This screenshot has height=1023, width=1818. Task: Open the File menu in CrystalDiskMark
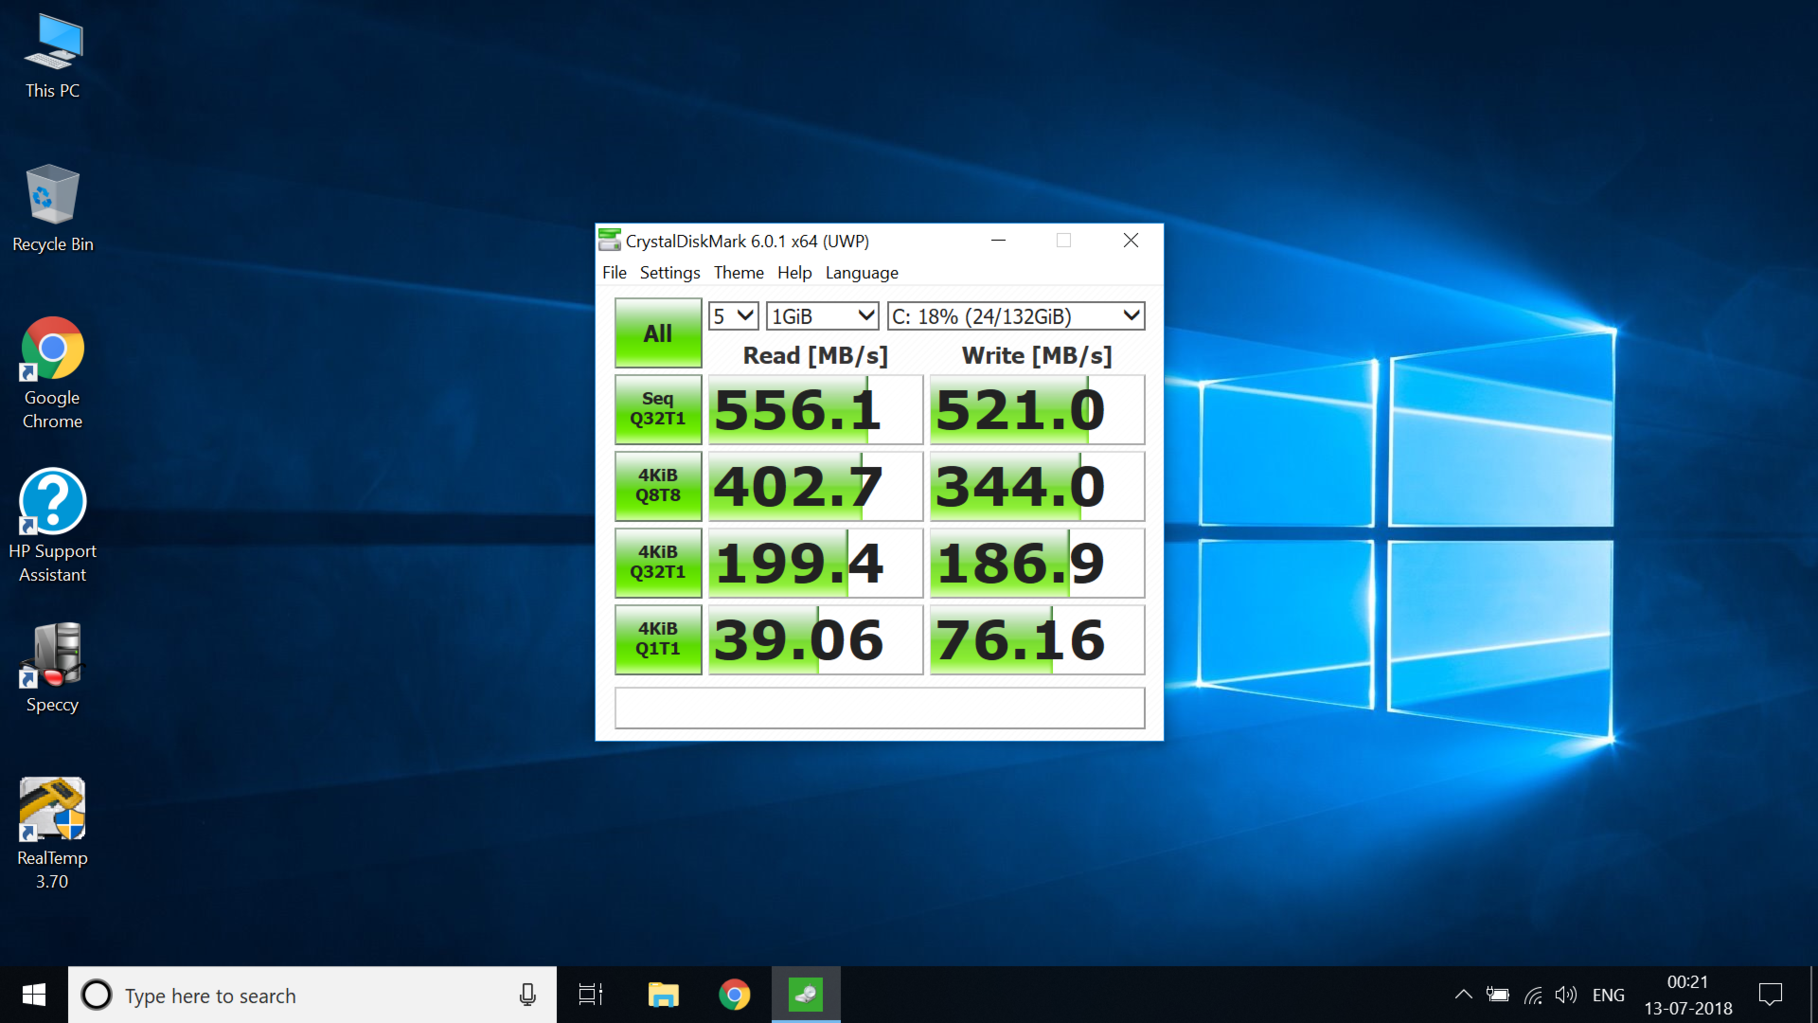tap(614, 273)
